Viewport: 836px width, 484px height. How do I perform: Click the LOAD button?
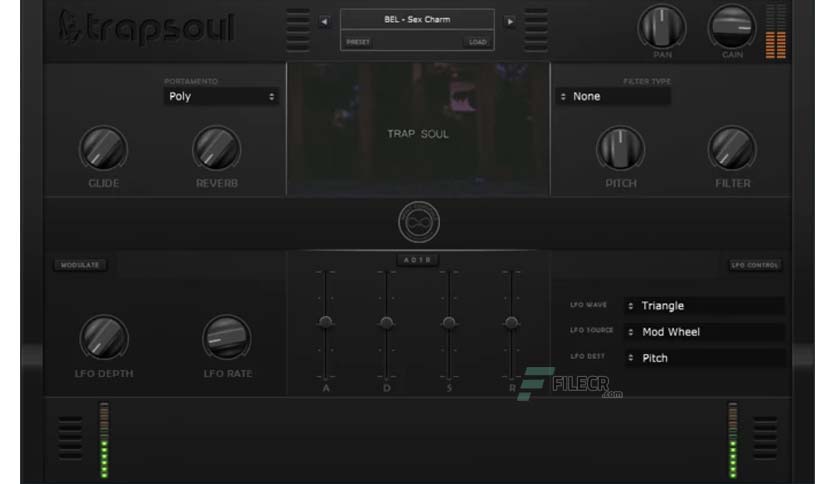478,42
